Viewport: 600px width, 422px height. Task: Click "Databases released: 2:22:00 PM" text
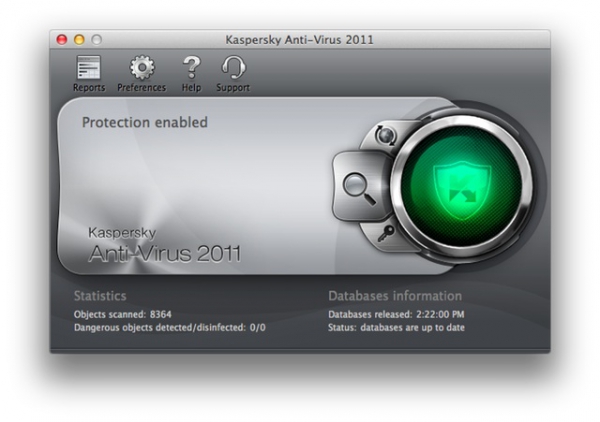click(396, 314)
